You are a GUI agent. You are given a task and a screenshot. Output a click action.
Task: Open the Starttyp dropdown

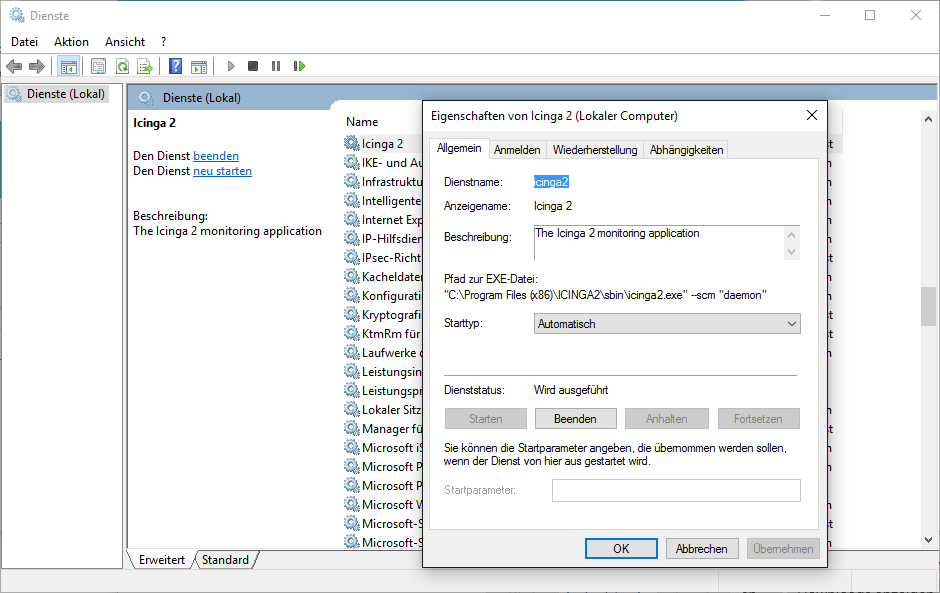tap(667, 324)
